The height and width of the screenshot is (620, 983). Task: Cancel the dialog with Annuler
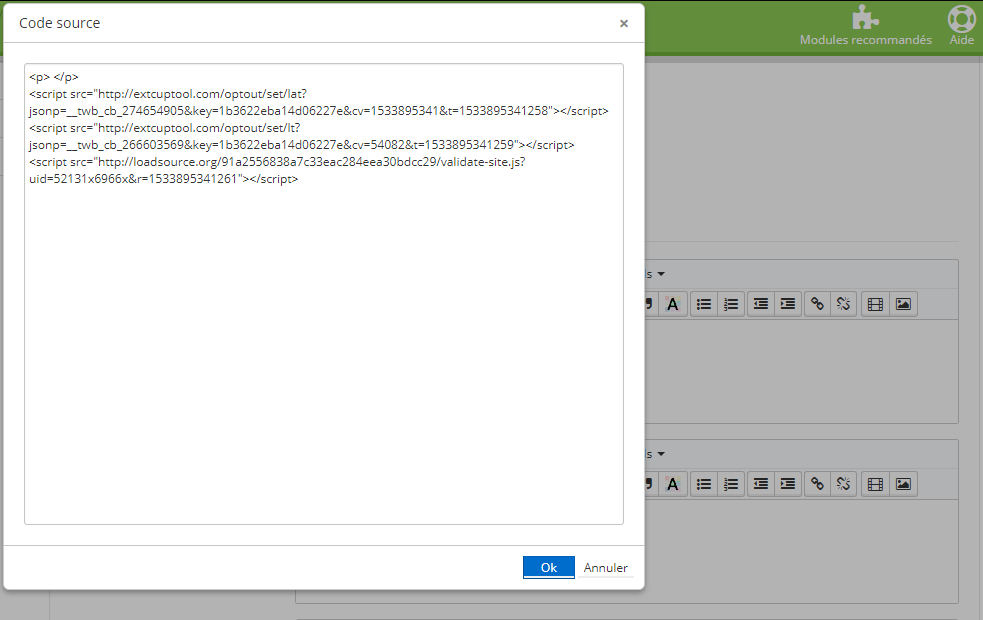[605, 567]
